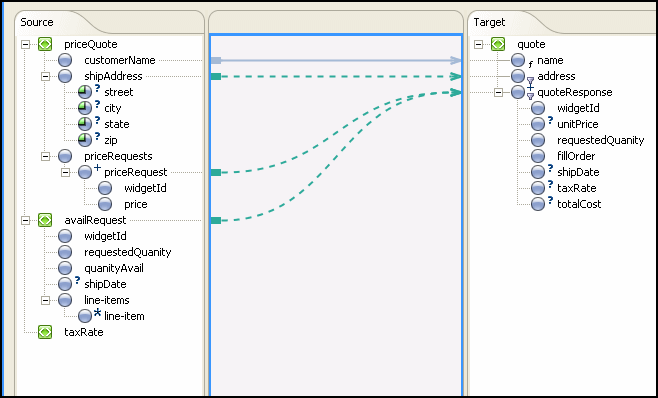The image size is (658, 398).
Task: Click the shipAddress mapping link handle
Action: tap(216, 76)
